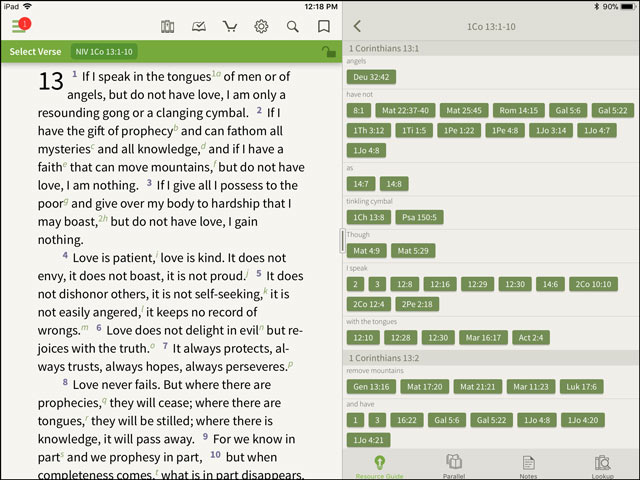Open cross-reference 1Jo 4:21
640x480 pixels.
[x=369, y=440]
